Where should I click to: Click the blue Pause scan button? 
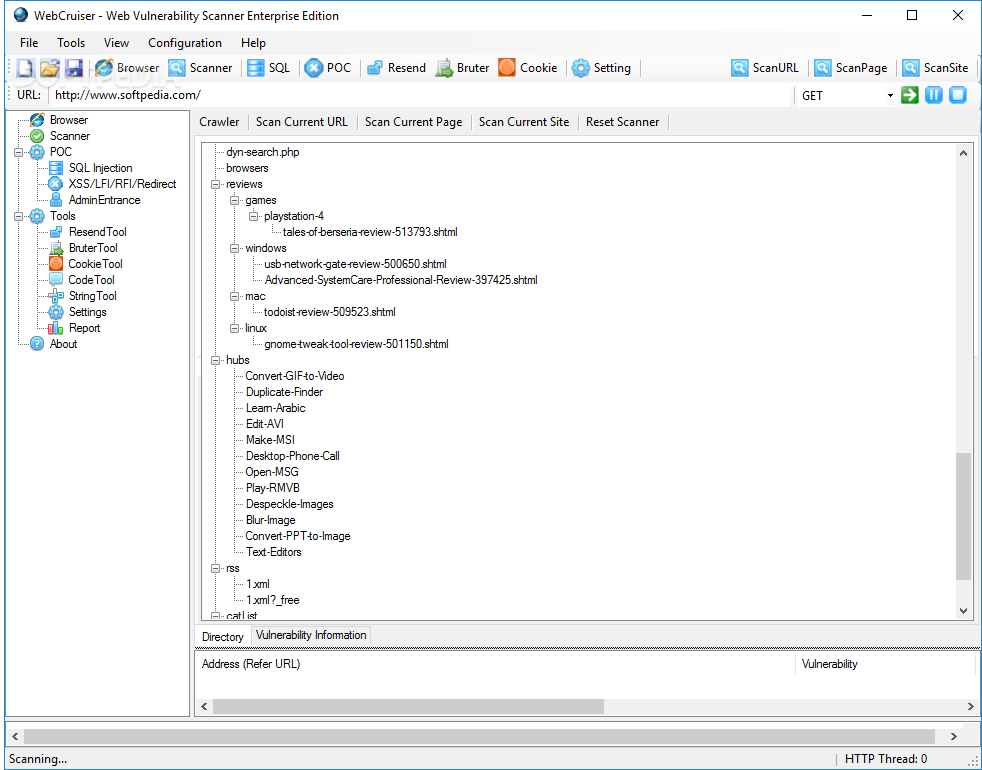coord(934,95)
